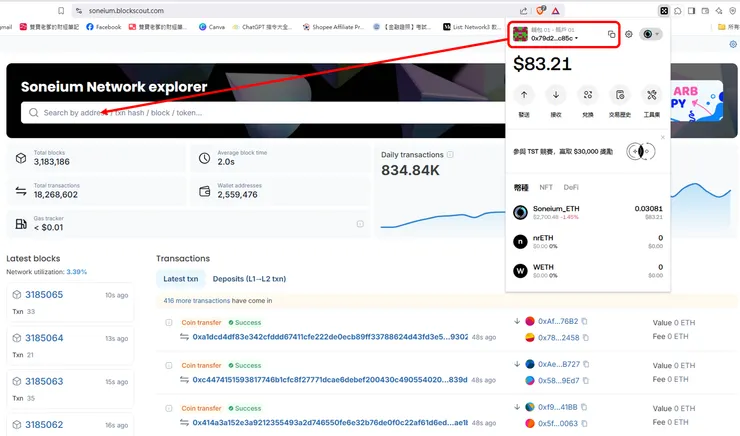Expand details of transaction 0x414a3a152e...
This screenshot has width=740, height=436.
click(168, 409)
